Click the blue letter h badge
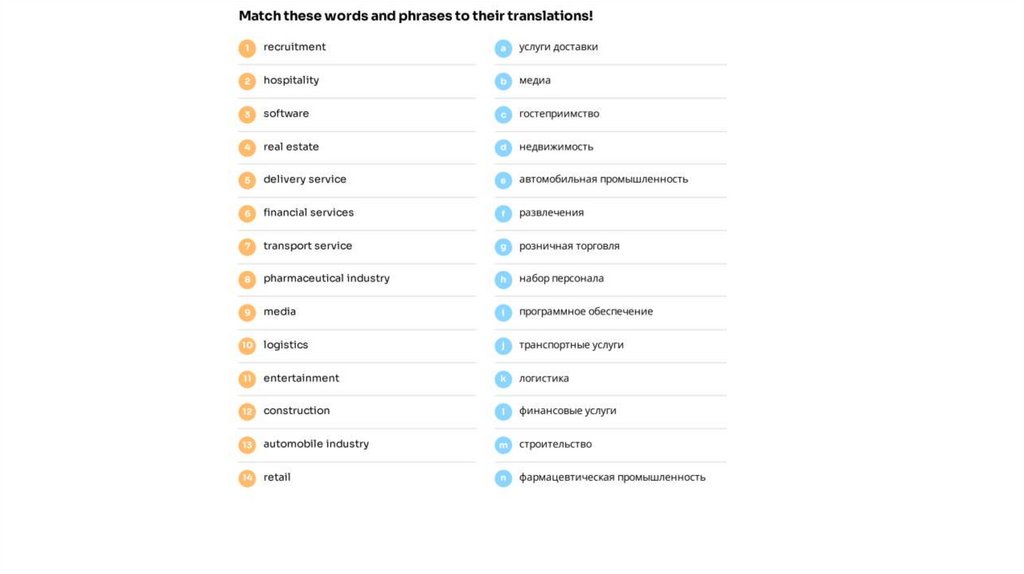 pos(503,280)
